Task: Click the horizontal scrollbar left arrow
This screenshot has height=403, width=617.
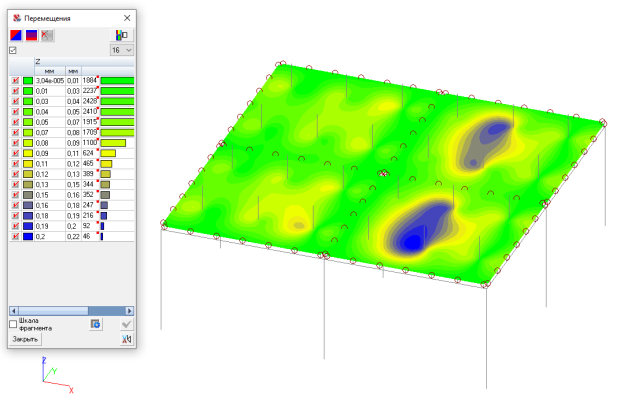Action: [12, 310]
